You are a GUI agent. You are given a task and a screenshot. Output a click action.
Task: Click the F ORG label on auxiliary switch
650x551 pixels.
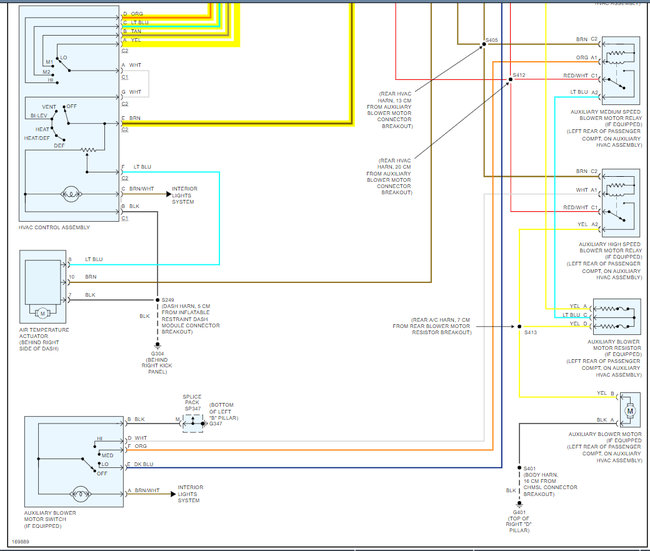(137, 446)
